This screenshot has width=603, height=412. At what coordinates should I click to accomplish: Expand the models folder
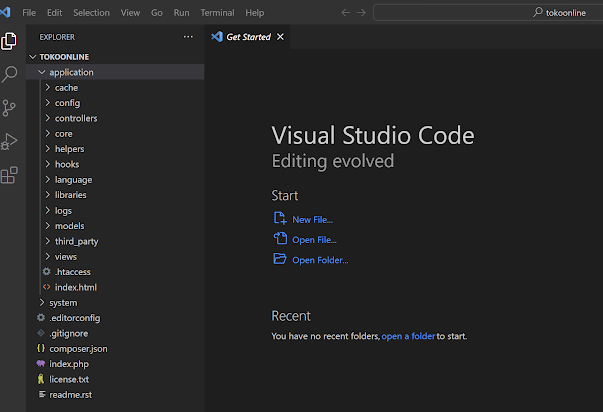(48, 226)
